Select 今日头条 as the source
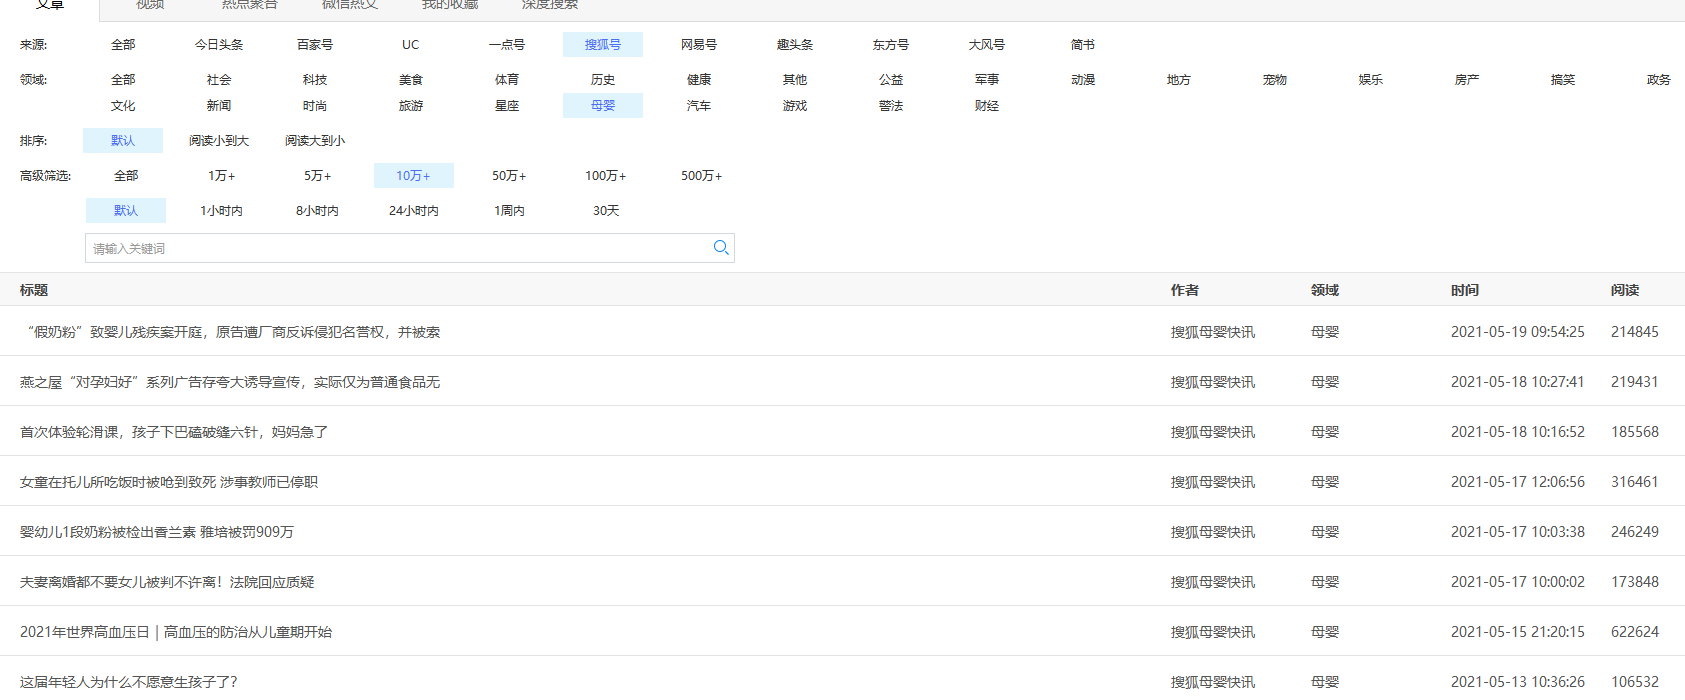This screenshot has width=1685, height=700. pyautogui.click(x=219, y=45)
